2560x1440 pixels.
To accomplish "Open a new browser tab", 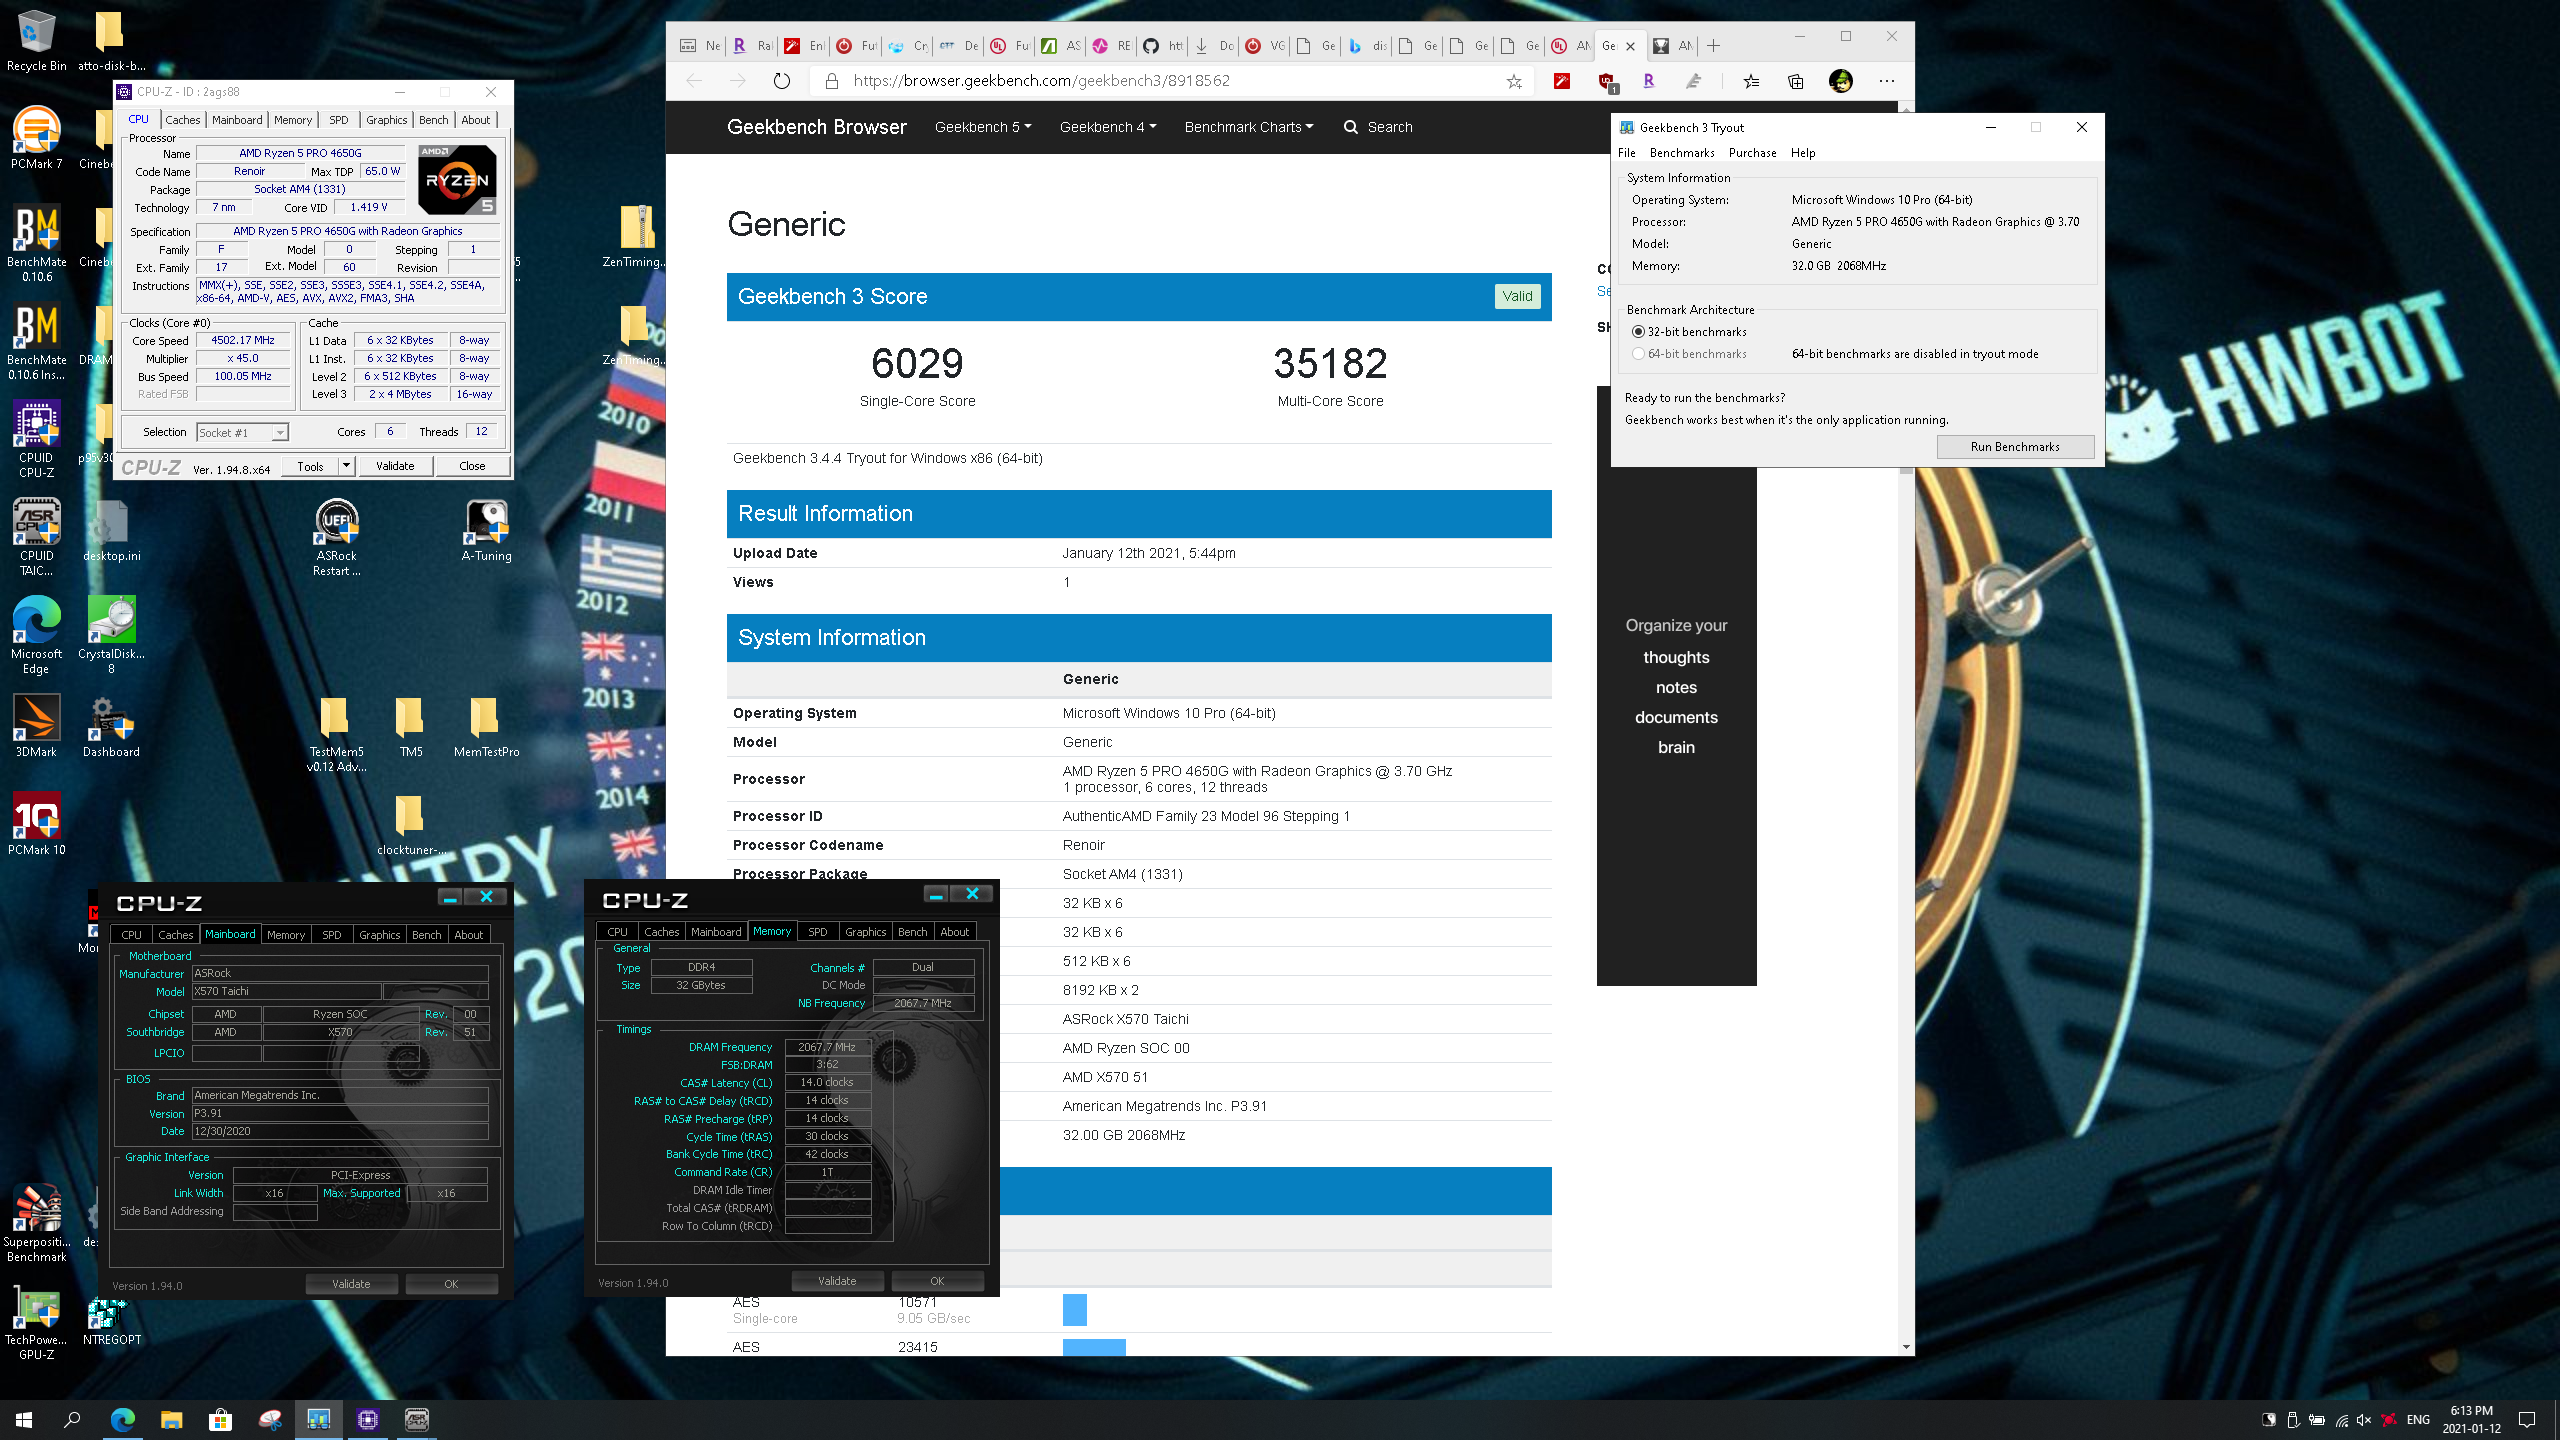I will [1713, 45].
